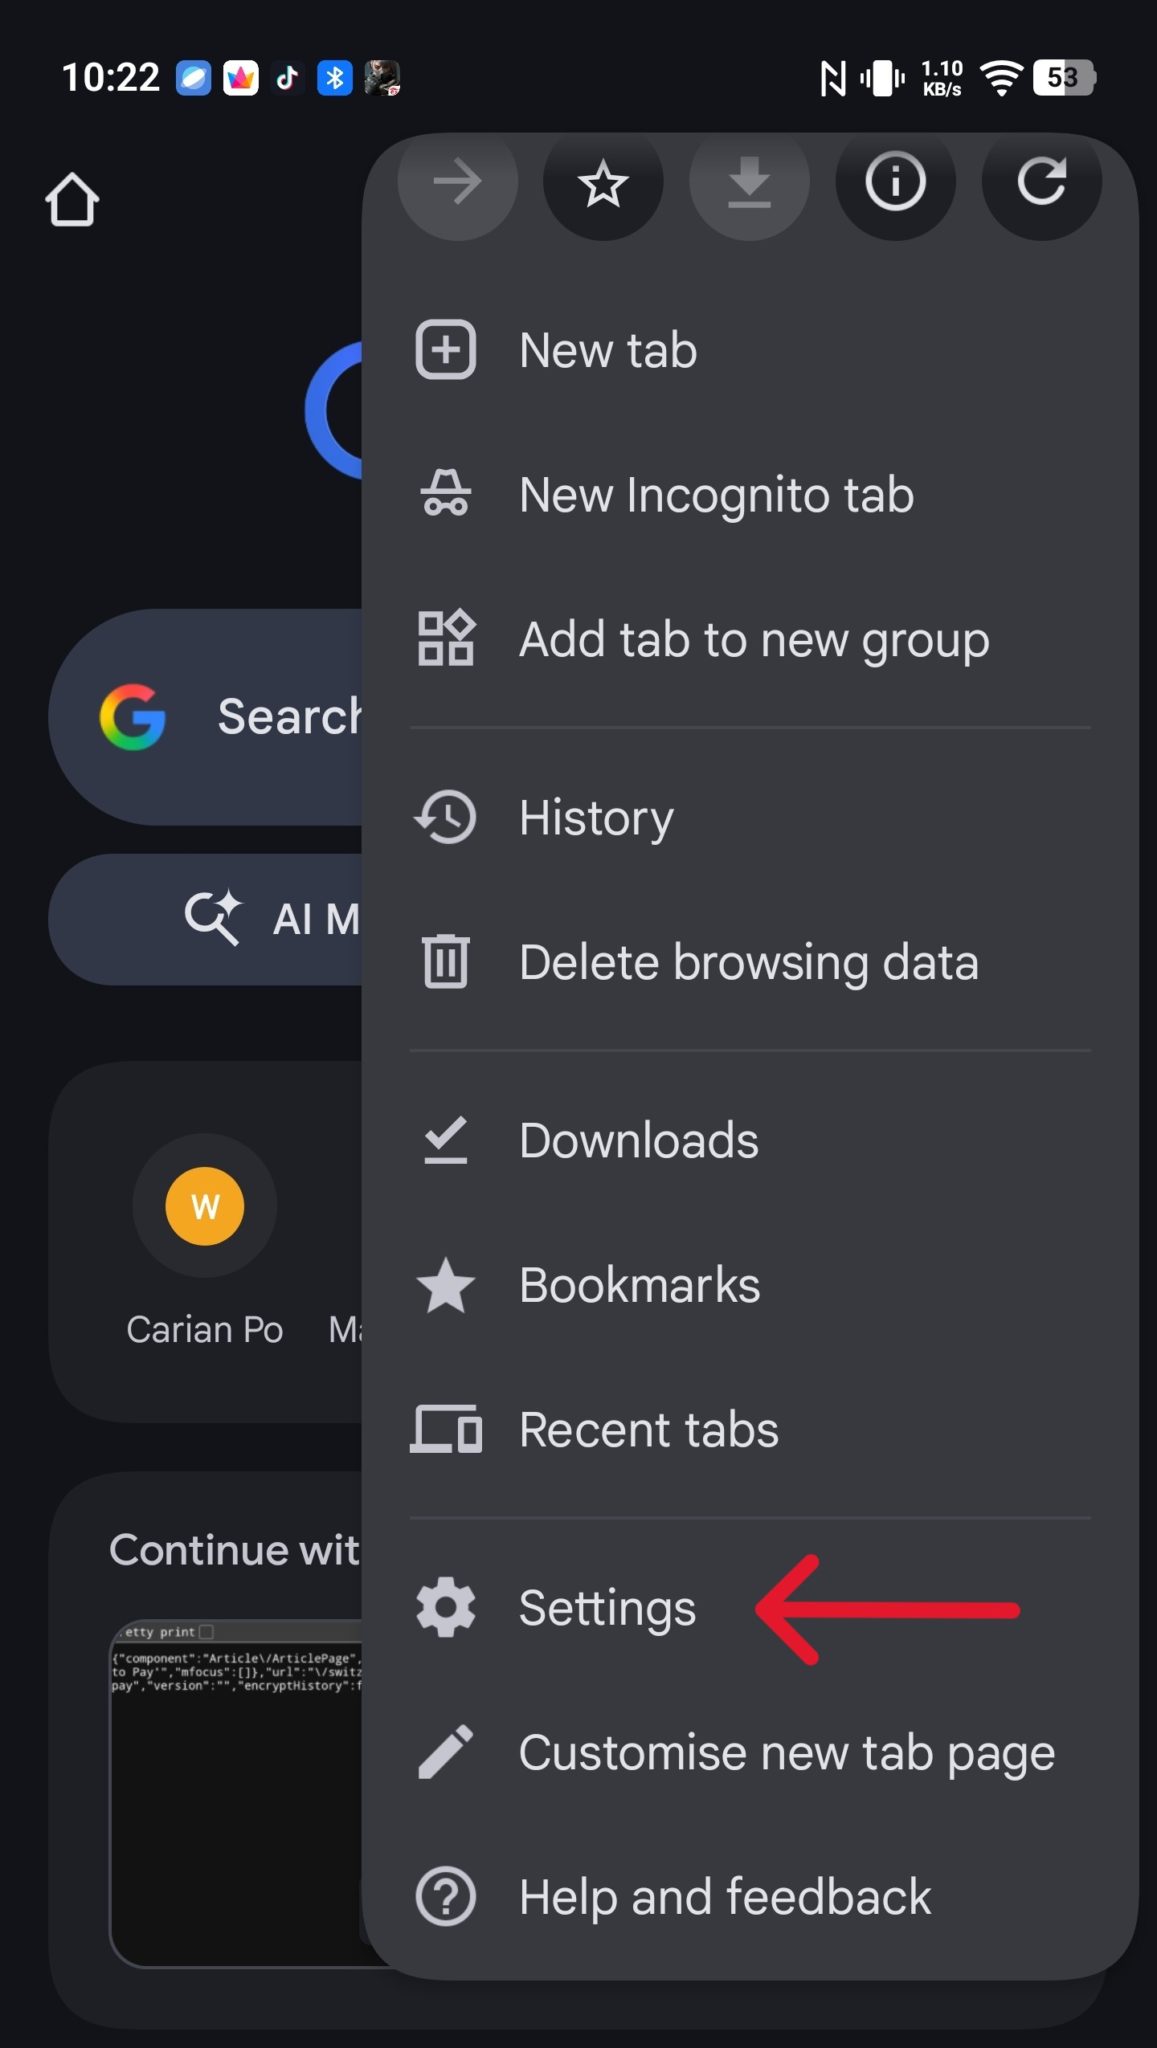Tap the reload page icon
The image size is (1157, 2048).
1041,182
